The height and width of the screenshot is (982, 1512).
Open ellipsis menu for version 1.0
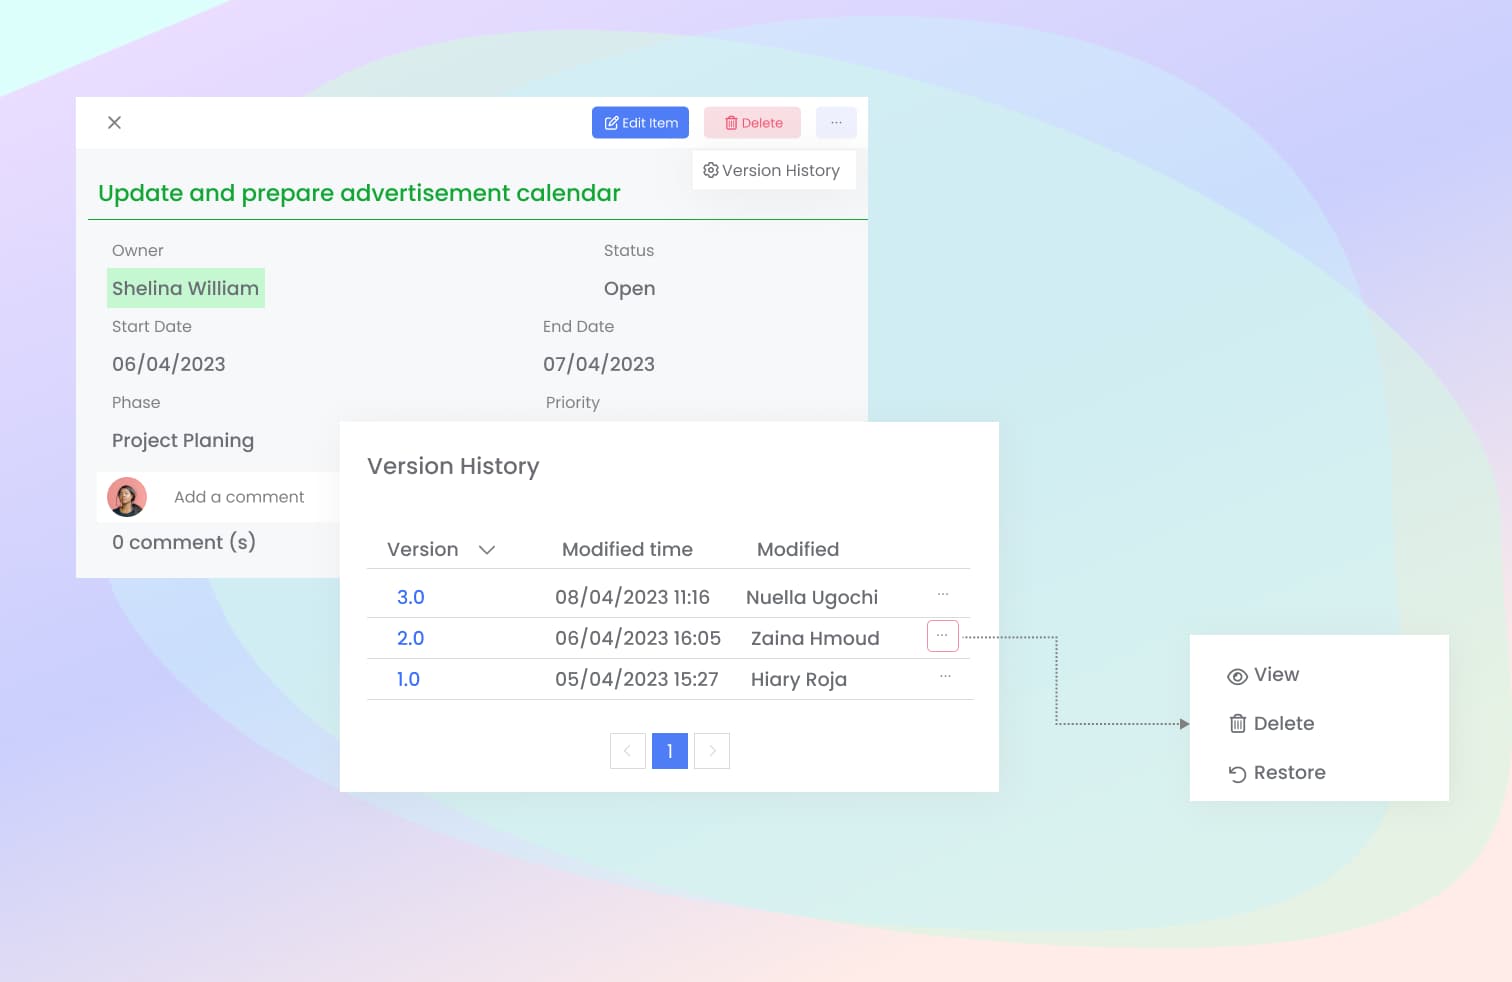[x=945, y=677]
